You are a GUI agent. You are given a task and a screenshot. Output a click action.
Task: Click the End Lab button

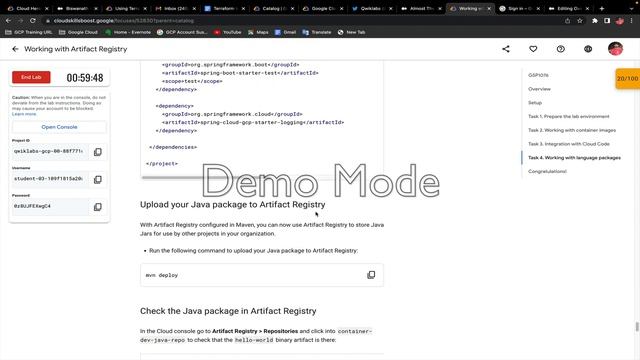pos(31,77)
